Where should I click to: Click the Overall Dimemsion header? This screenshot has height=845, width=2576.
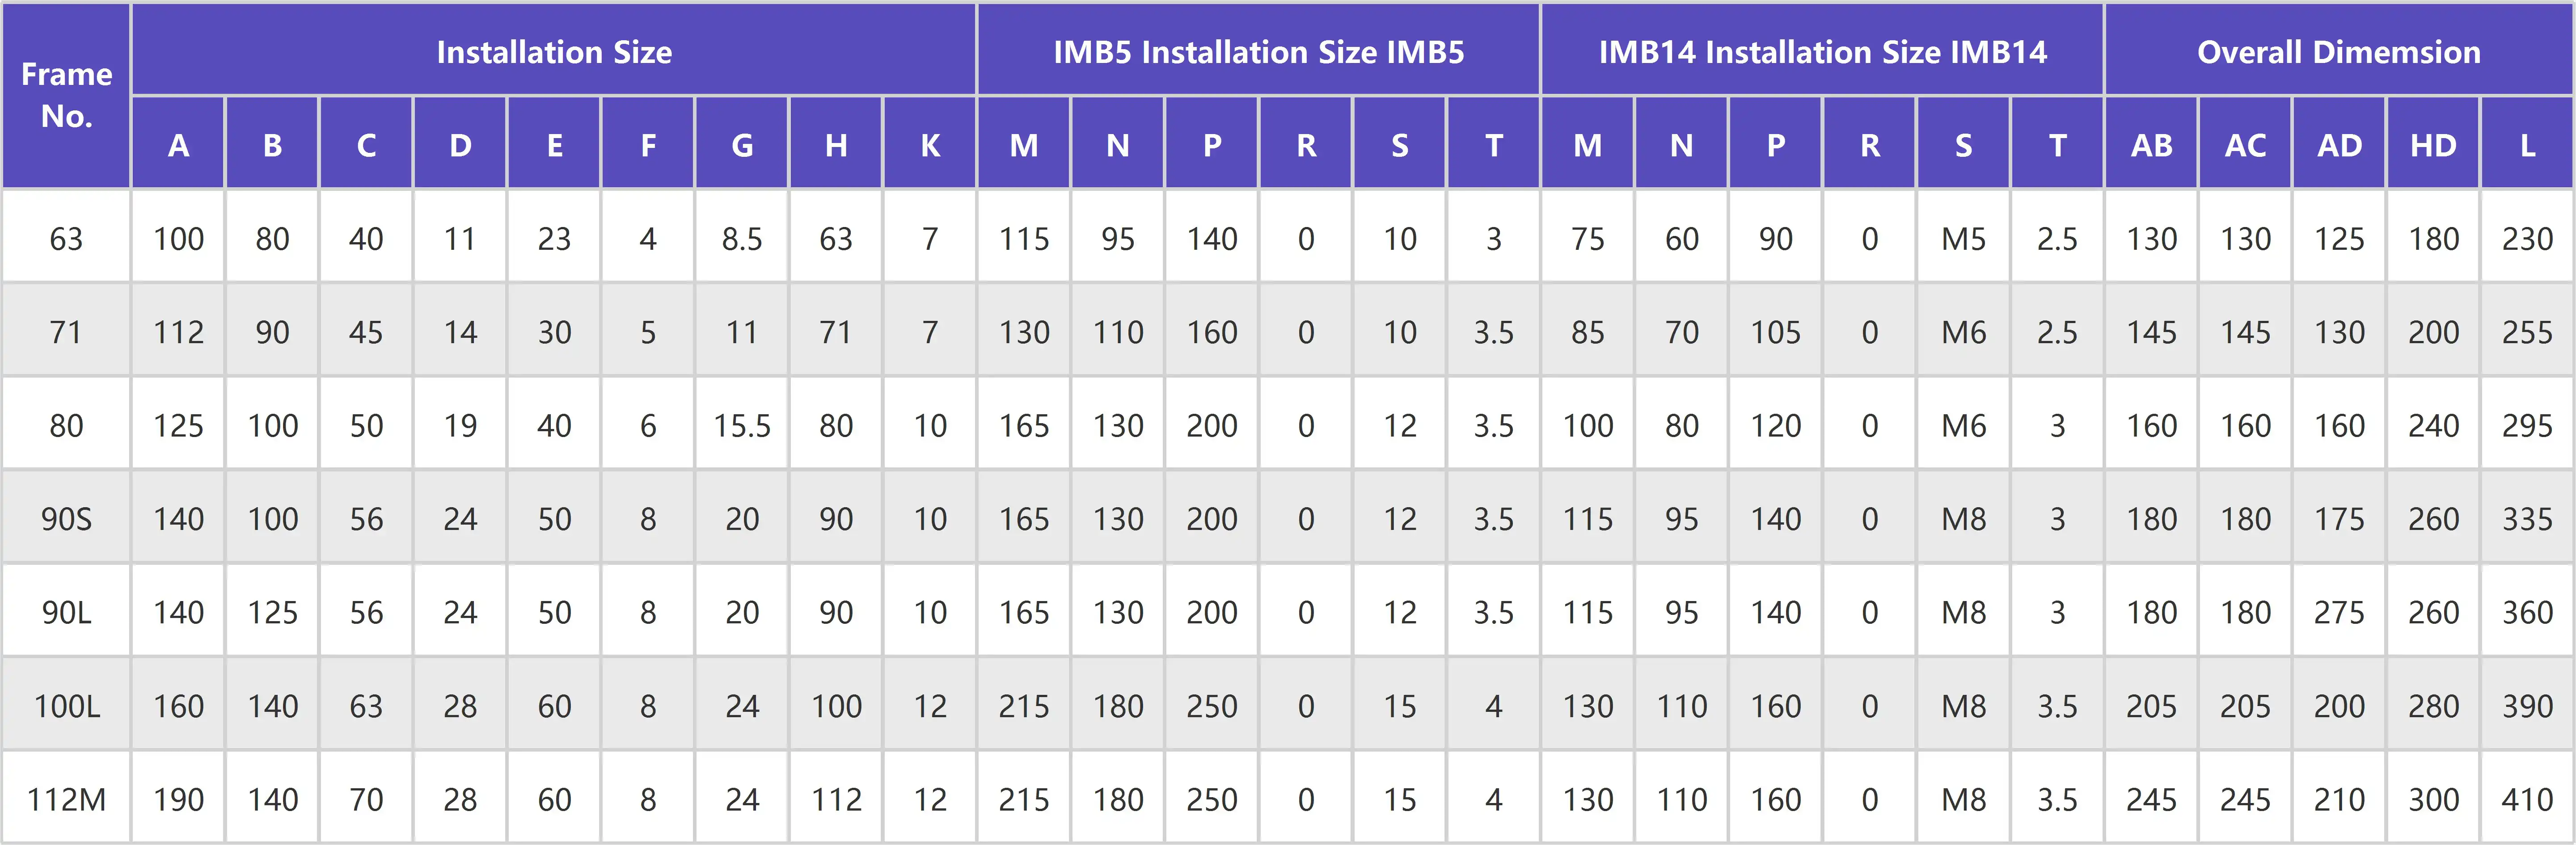pyautogui.click(x=2338, y=52)
